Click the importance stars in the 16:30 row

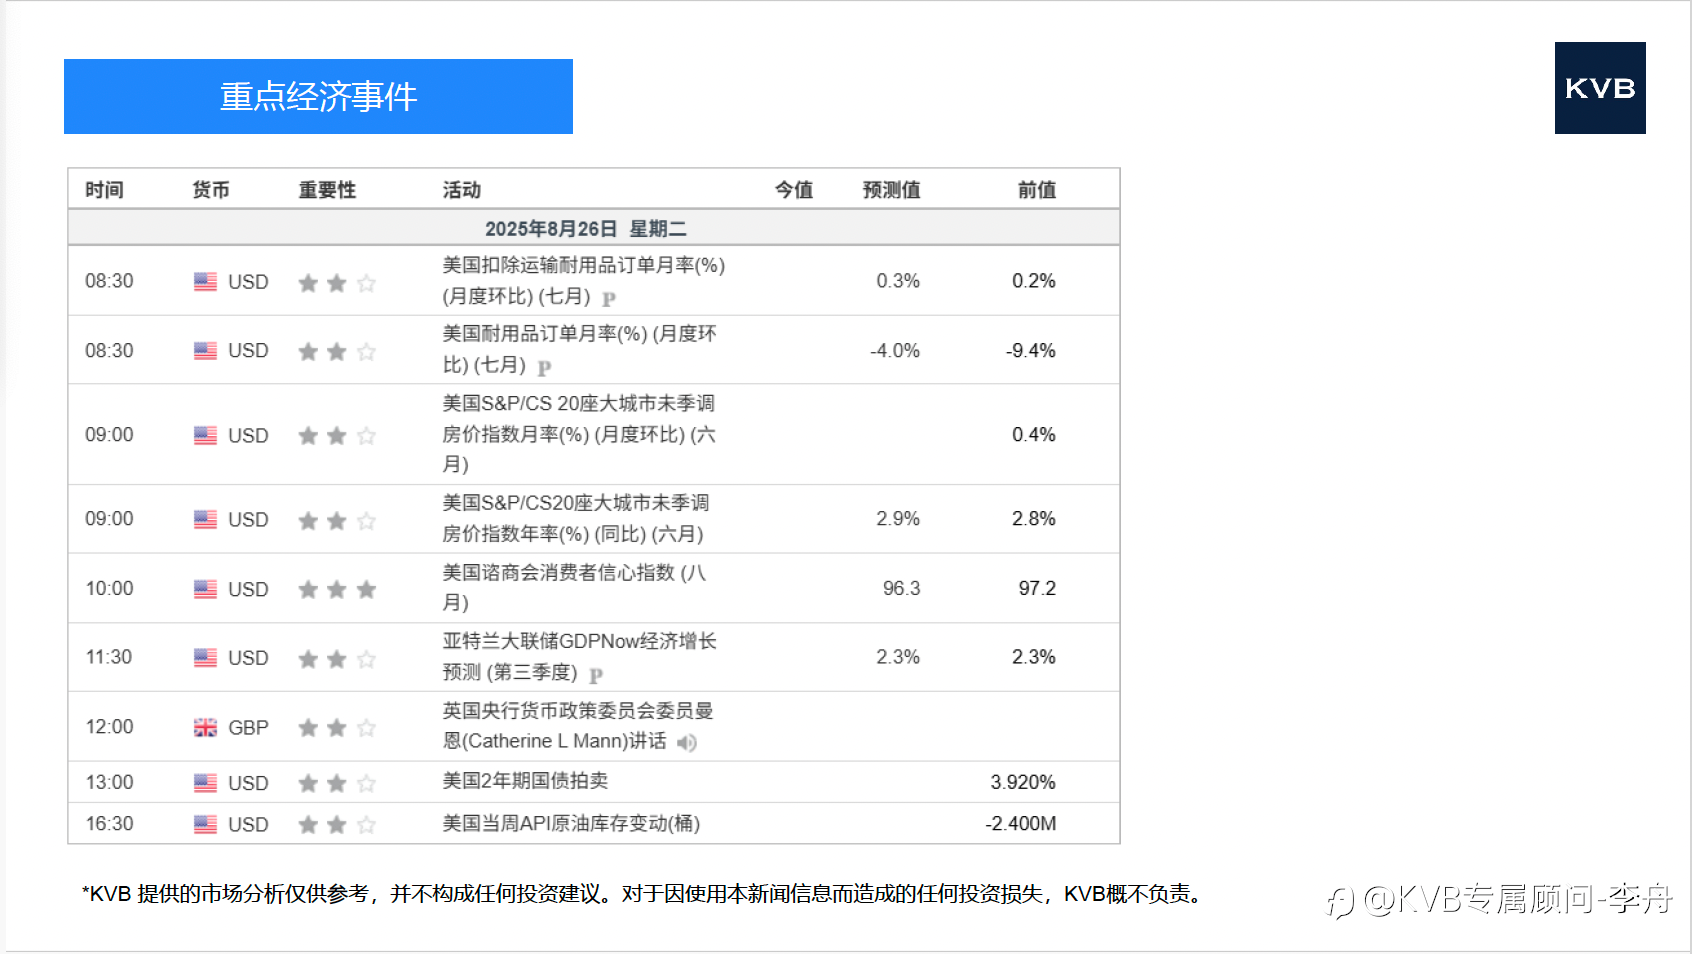coord(337,824)
